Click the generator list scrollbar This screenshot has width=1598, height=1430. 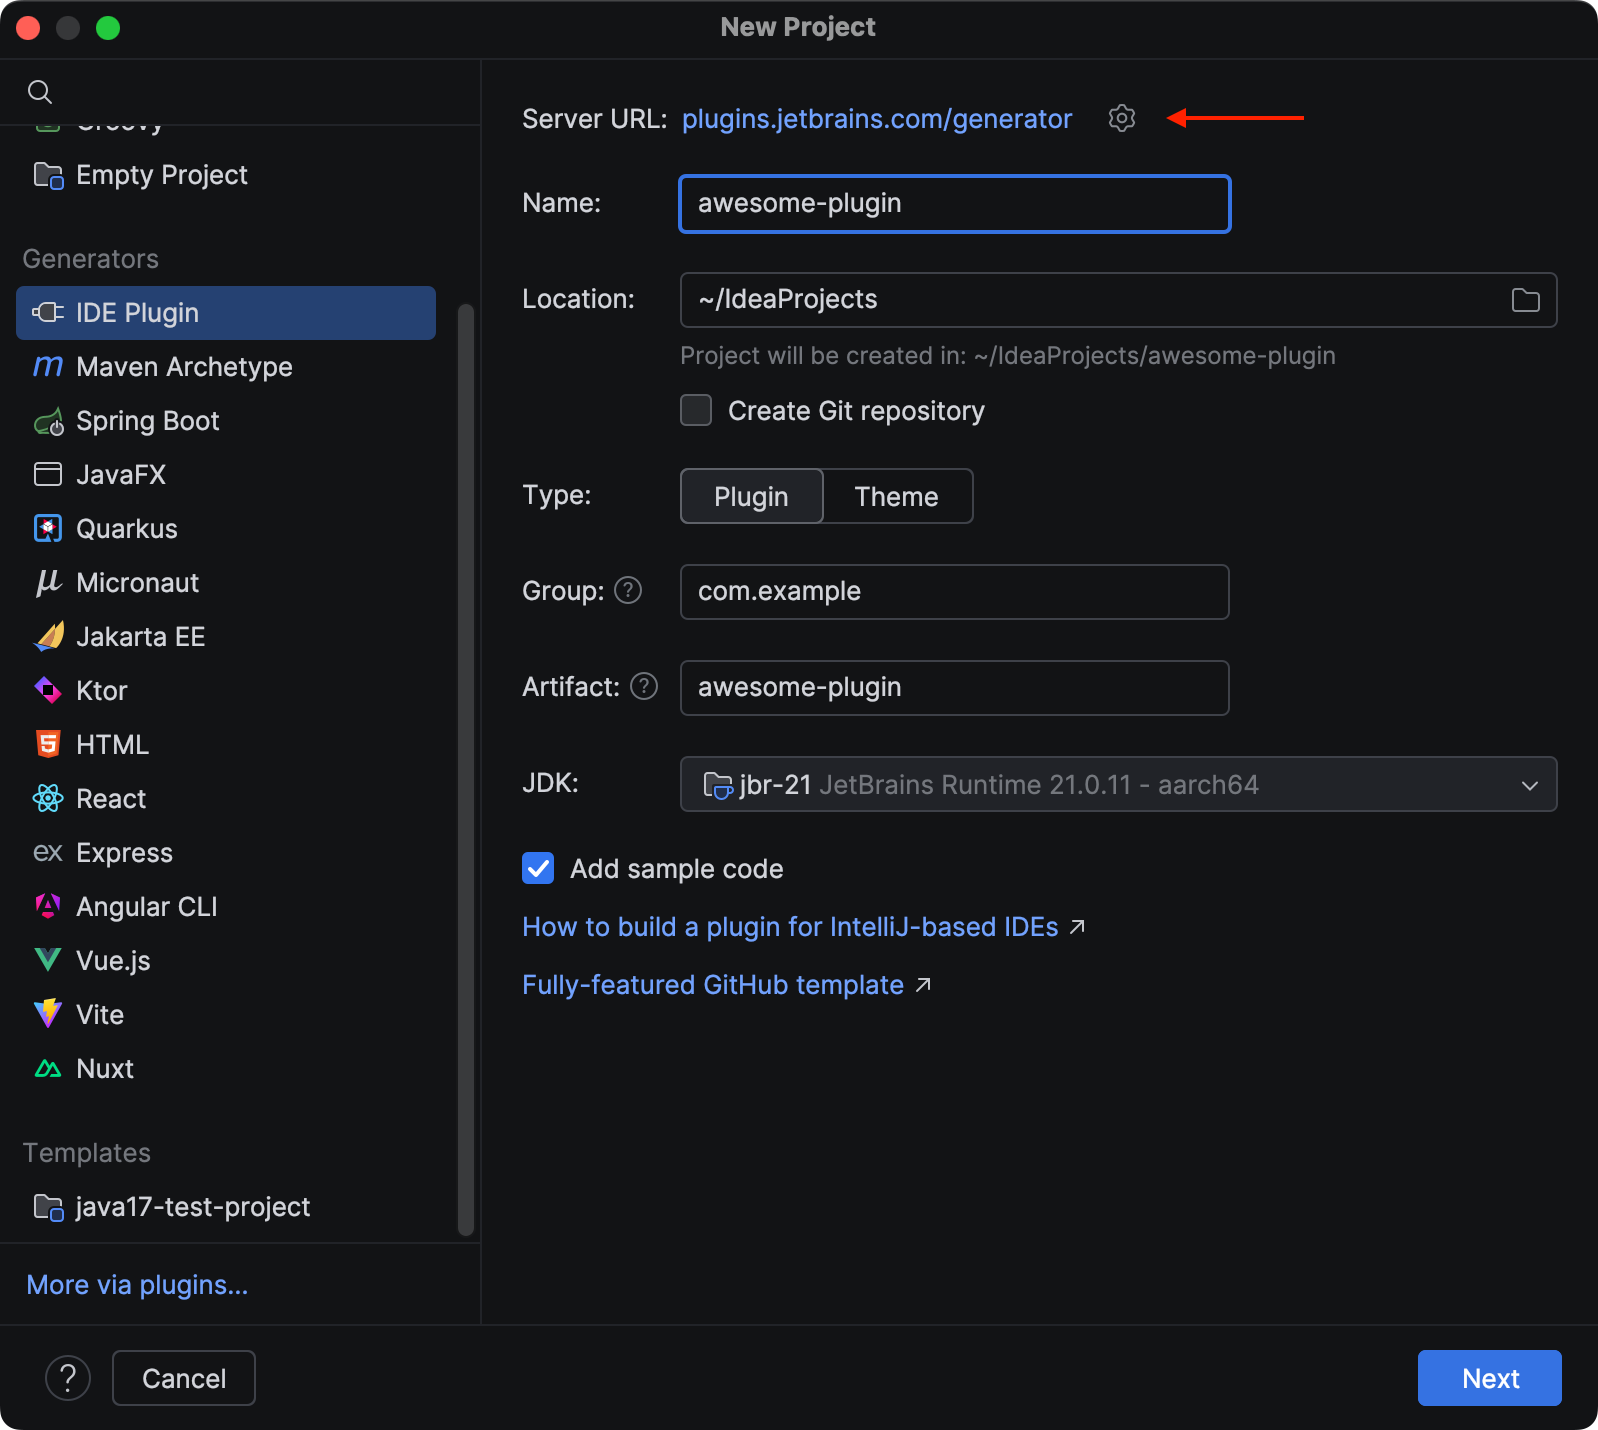pos(466,770)
